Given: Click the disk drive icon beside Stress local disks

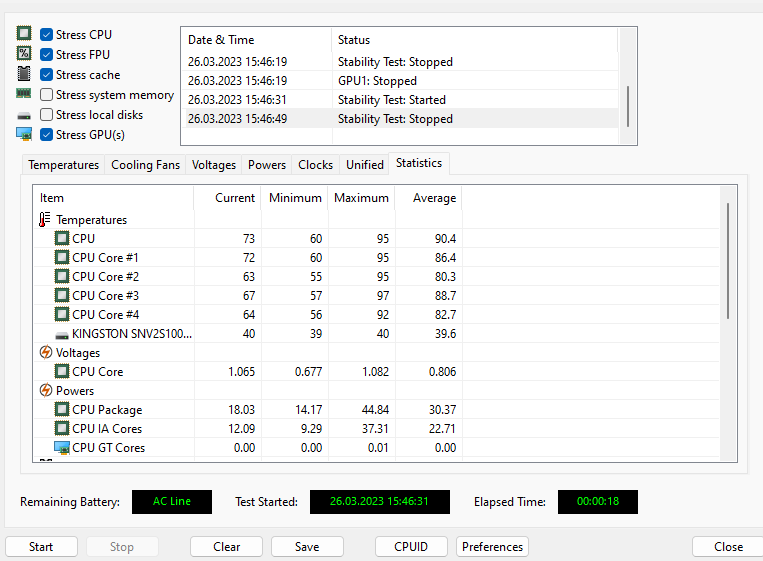Looking at the screenshot, I should coord(24,116).
